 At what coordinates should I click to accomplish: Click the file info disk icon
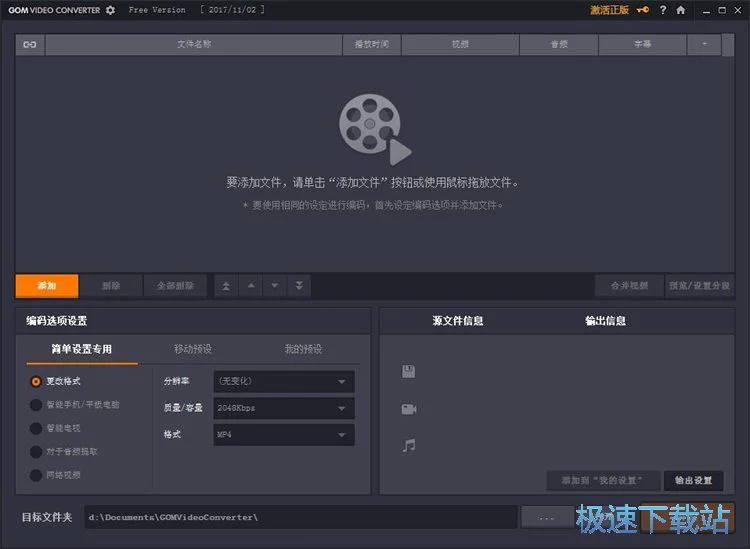pos(408,372)
